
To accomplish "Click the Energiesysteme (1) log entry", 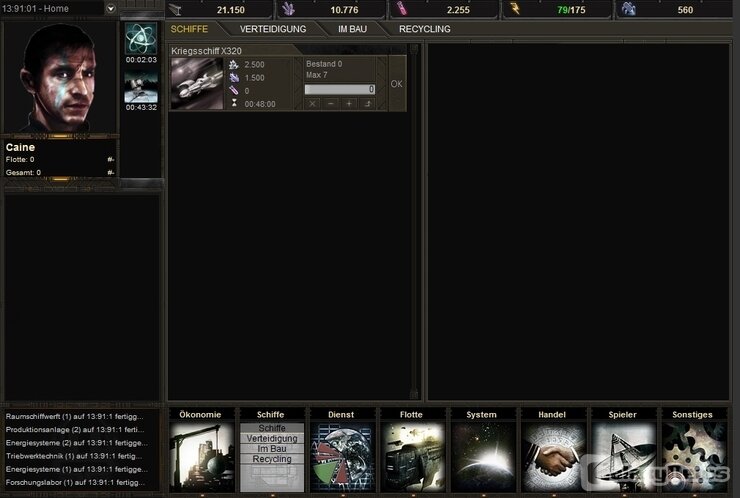I will click(x=76, y=470).
